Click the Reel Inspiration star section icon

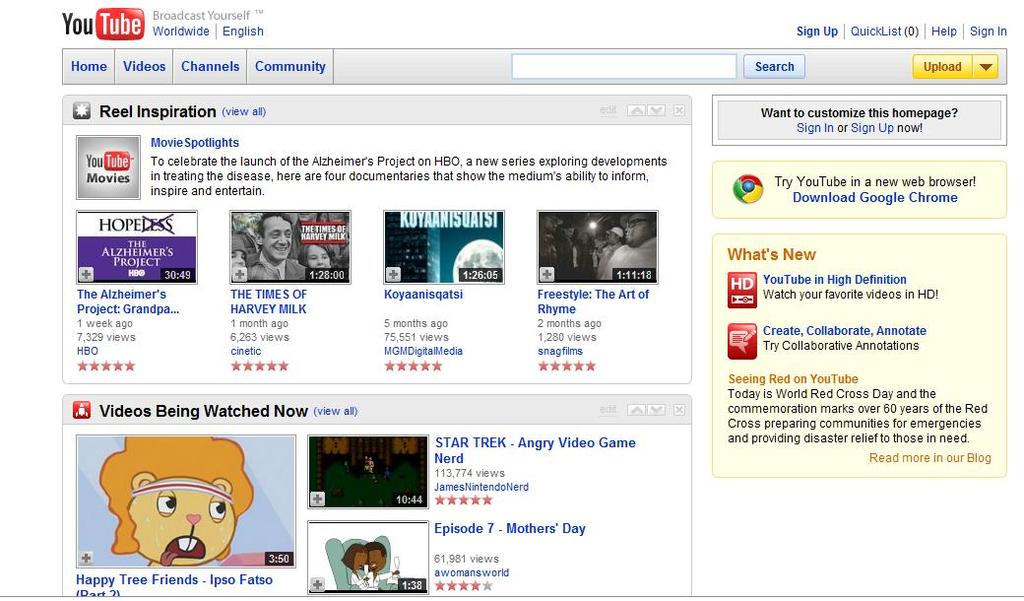(82, 111)
